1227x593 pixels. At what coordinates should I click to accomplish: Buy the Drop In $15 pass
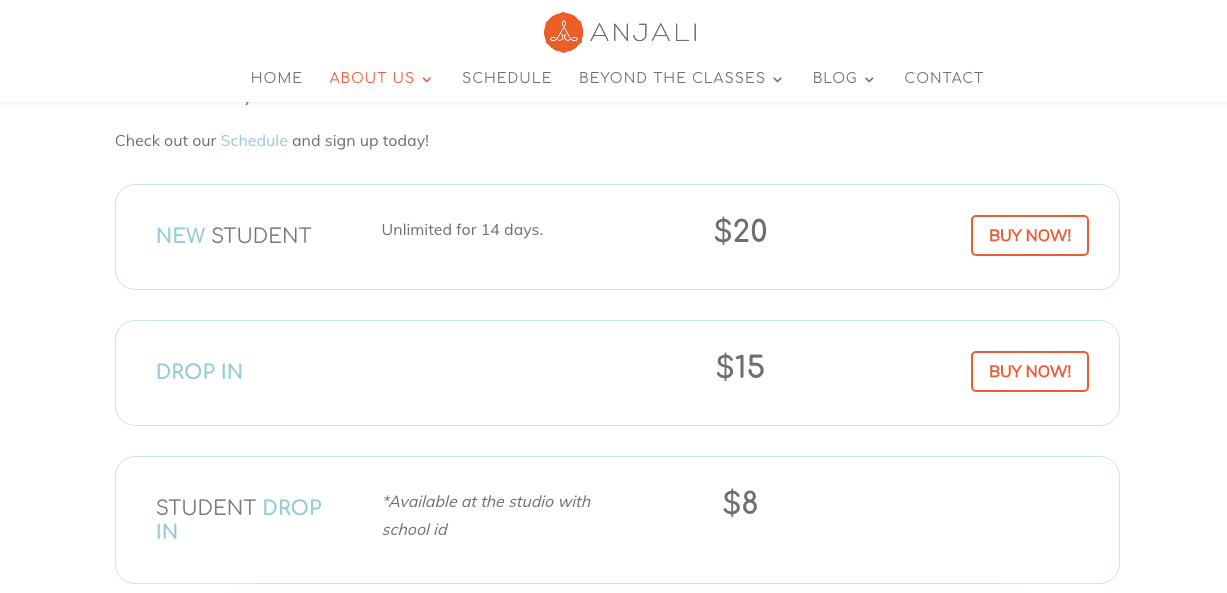pos(1030,371)
